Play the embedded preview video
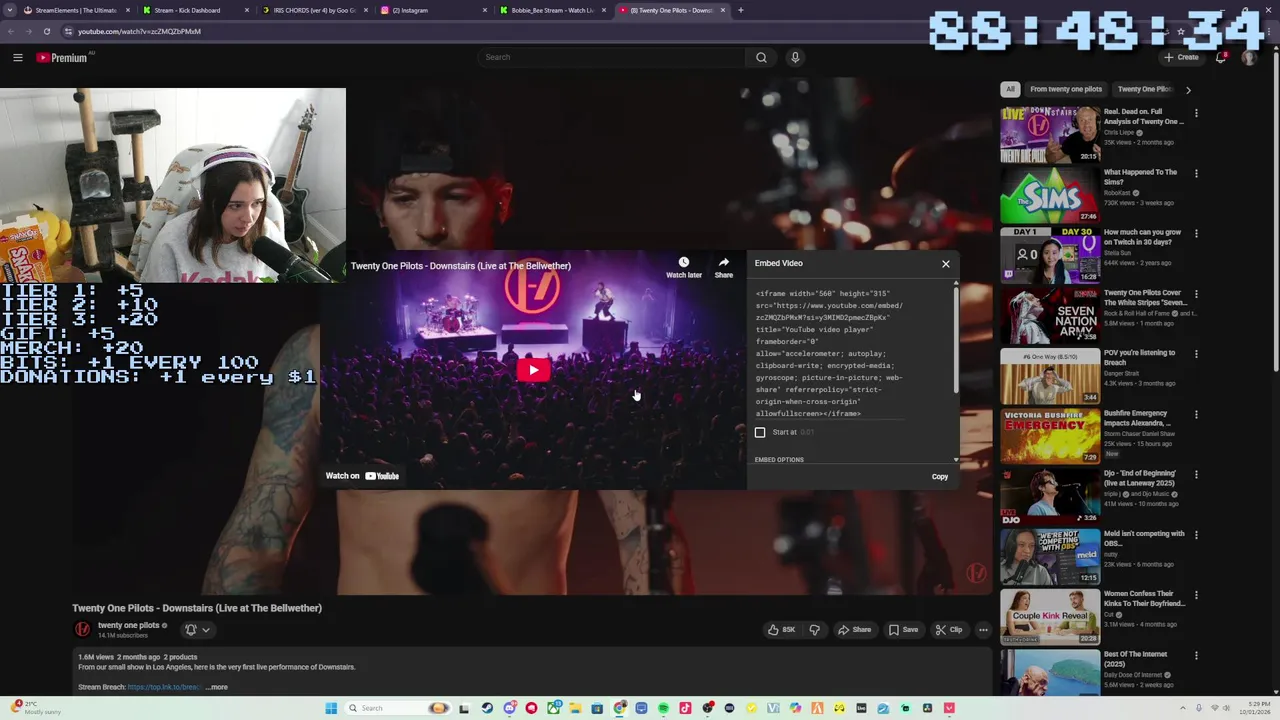 533,371
